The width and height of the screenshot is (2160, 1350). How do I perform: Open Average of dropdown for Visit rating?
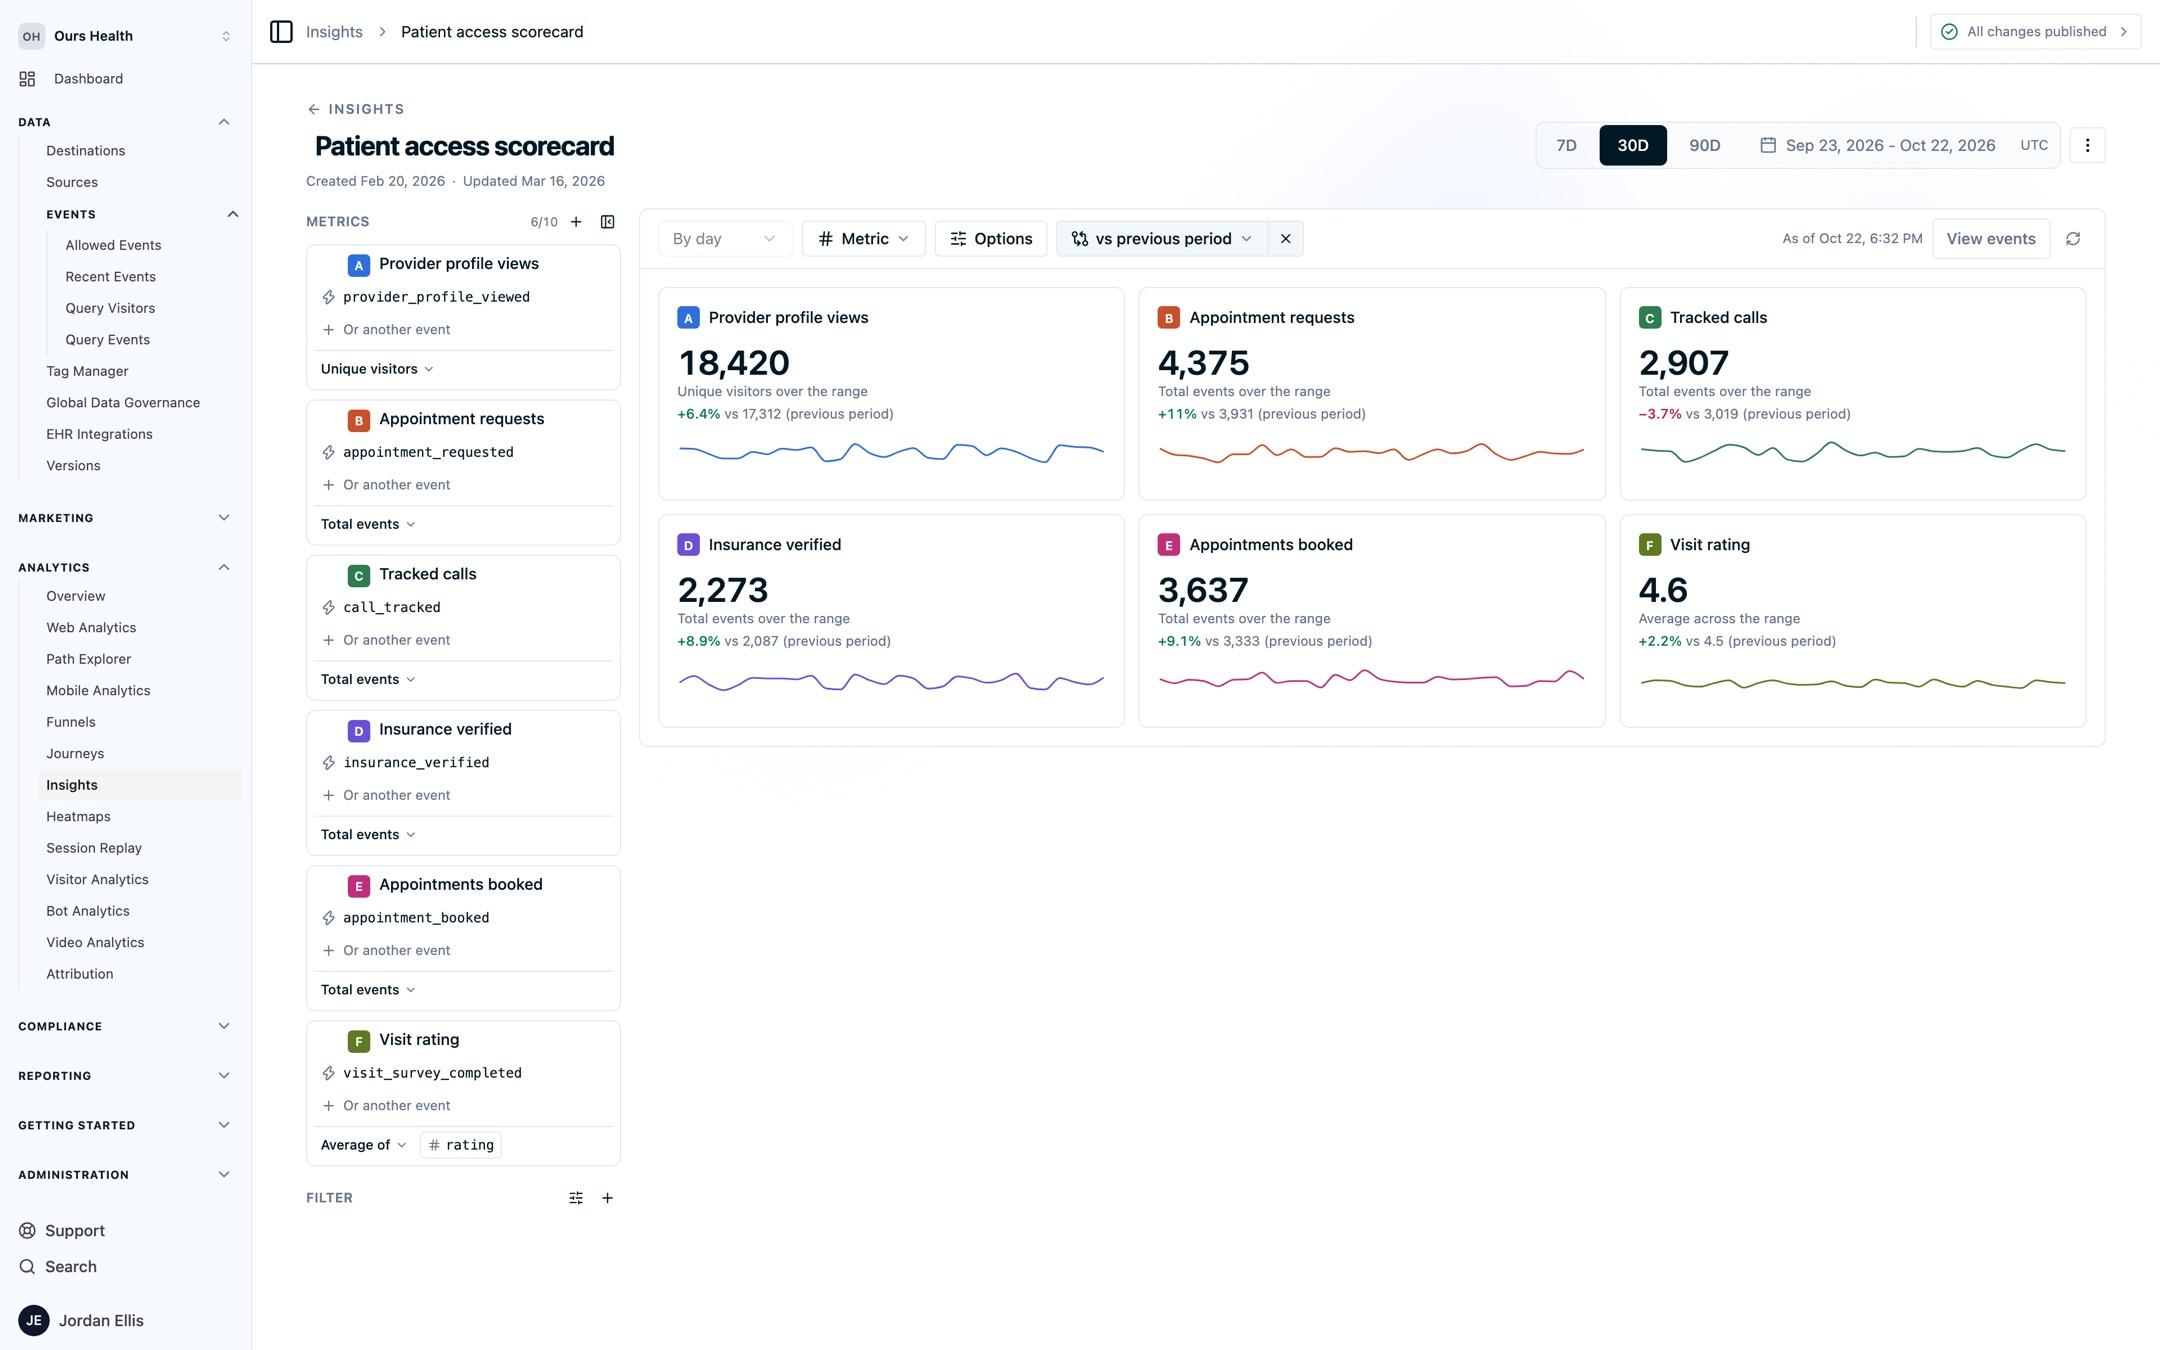(364, 1145)
